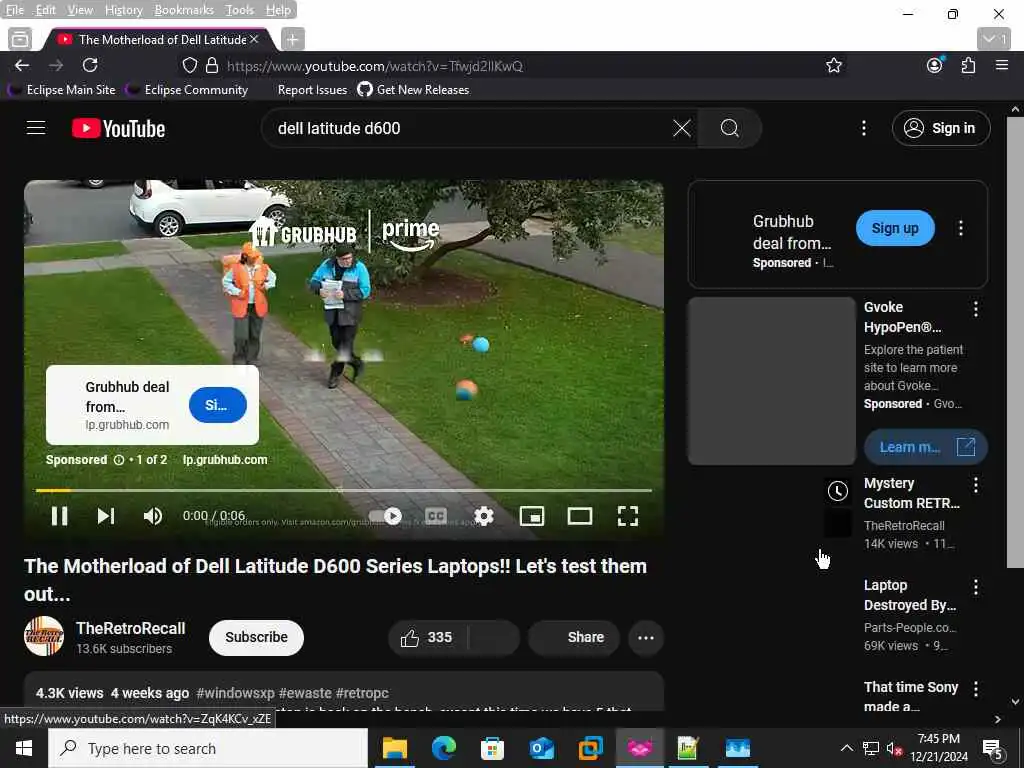Open the Windows Start menu
The width and height of the screenshot is (1024, 768).
tap(24, 748)
